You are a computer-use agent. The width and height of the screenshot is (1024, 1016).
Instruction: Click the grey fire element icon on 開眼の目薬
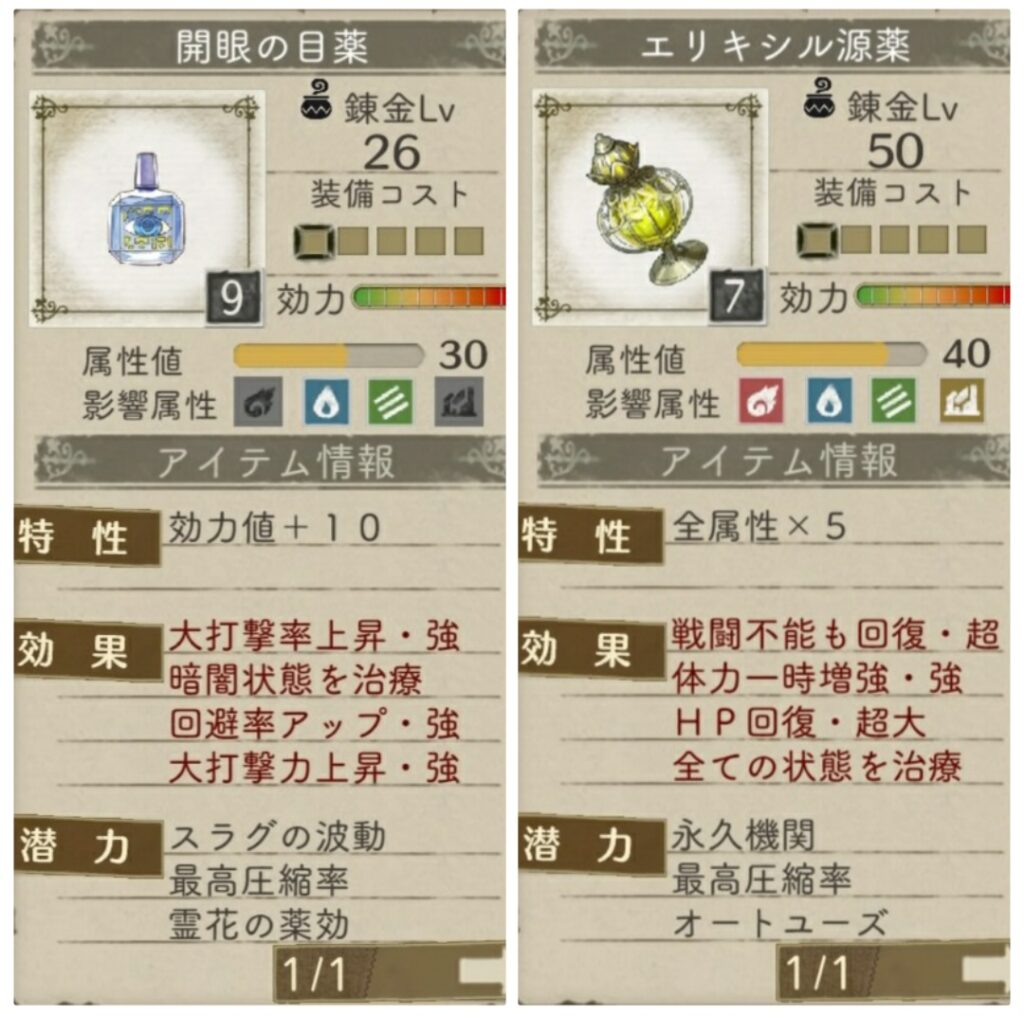pyautogui.click(x=259, y=402)
